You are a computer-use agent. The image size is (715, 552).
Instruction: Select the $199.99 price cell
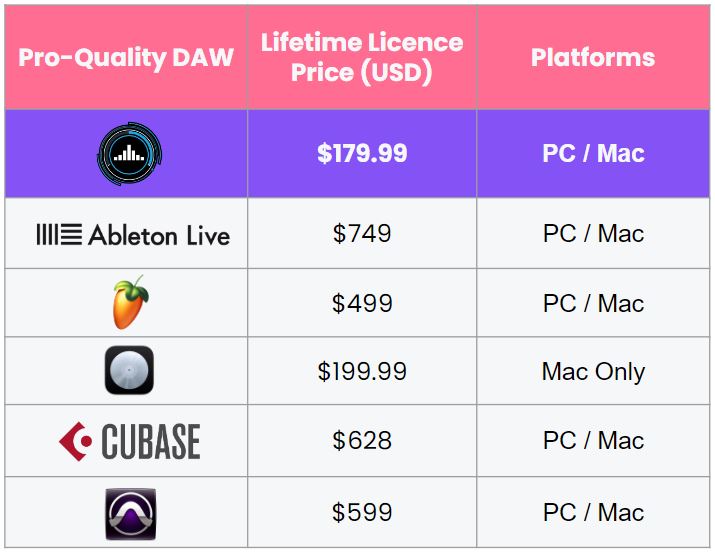pyautogui.click(x=362, y=372)
